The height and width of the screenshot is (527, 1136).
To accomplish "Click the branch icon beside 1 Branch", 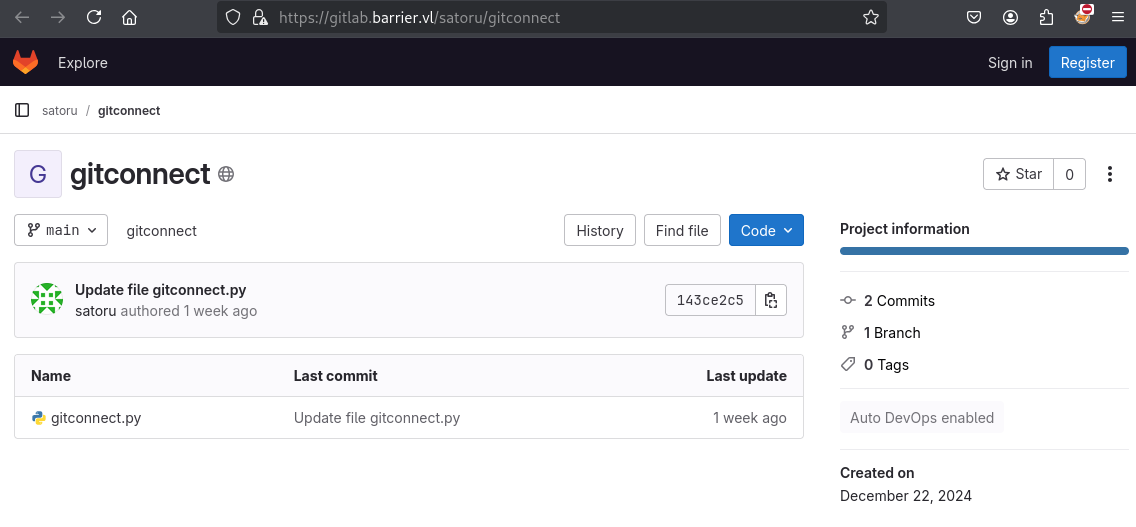I will [x=848, y=332].
